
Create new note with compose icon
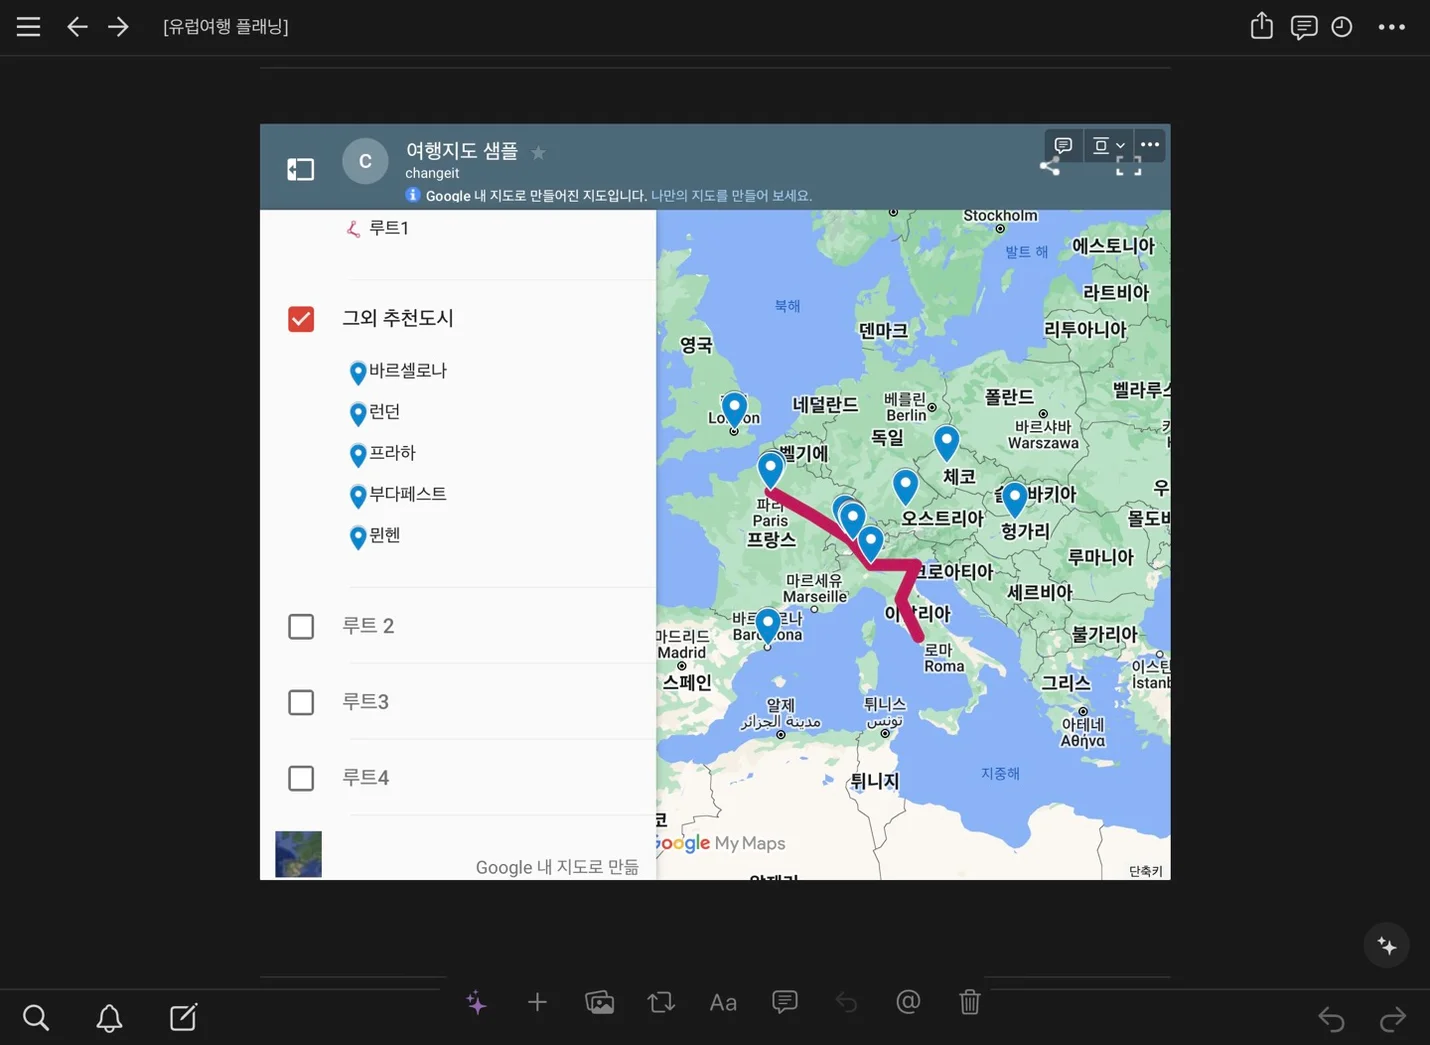184,1017
